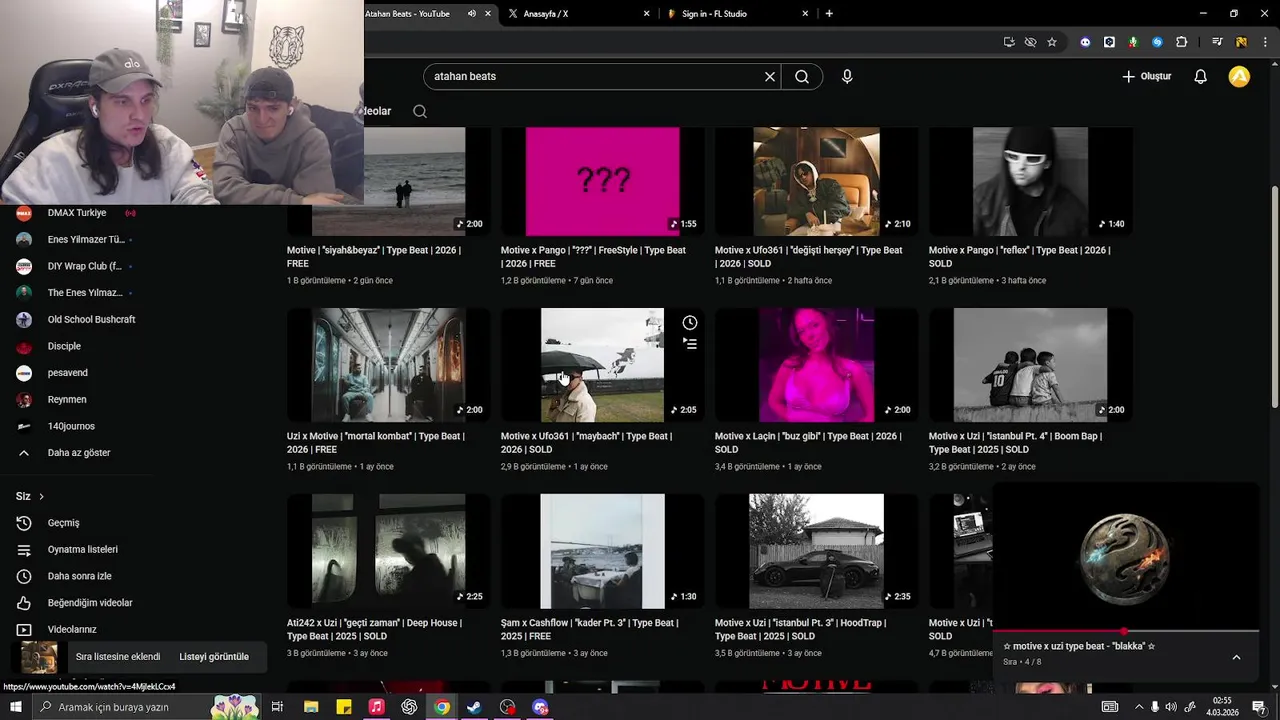
Task: Open the Chrome extensions puzzle menu
Action: pos(1182,42)
